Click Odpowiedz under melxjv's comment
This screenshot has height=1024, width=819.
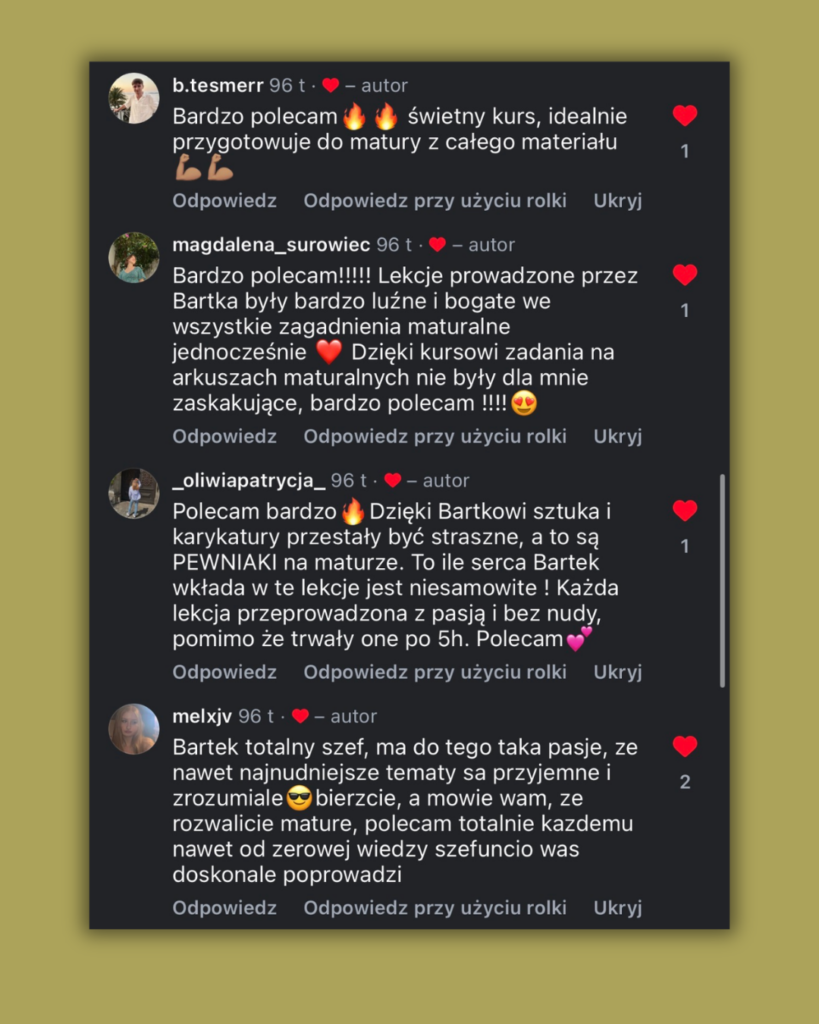[224, 908]
